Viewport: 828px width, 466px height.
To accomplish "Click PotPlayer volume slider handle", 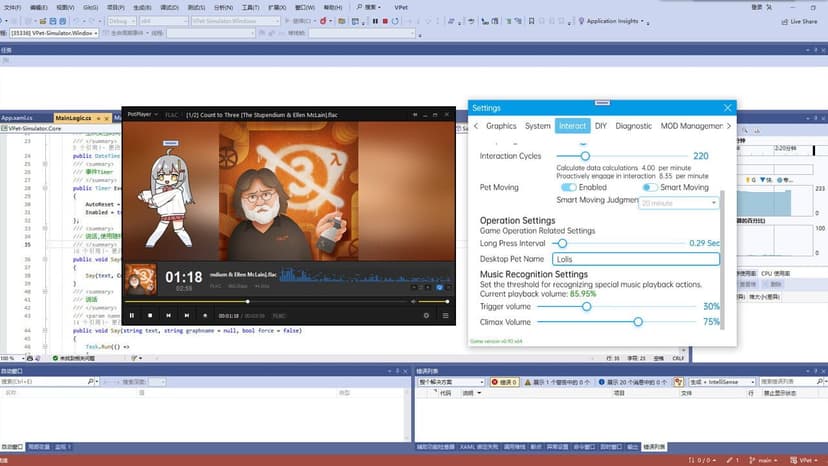I will 447,301.
